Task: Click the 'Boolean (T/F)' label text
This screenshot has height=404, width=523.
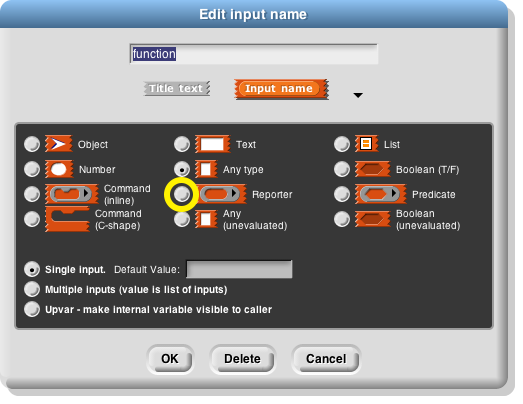Action: pyautogui.click(x=428, y=170)
